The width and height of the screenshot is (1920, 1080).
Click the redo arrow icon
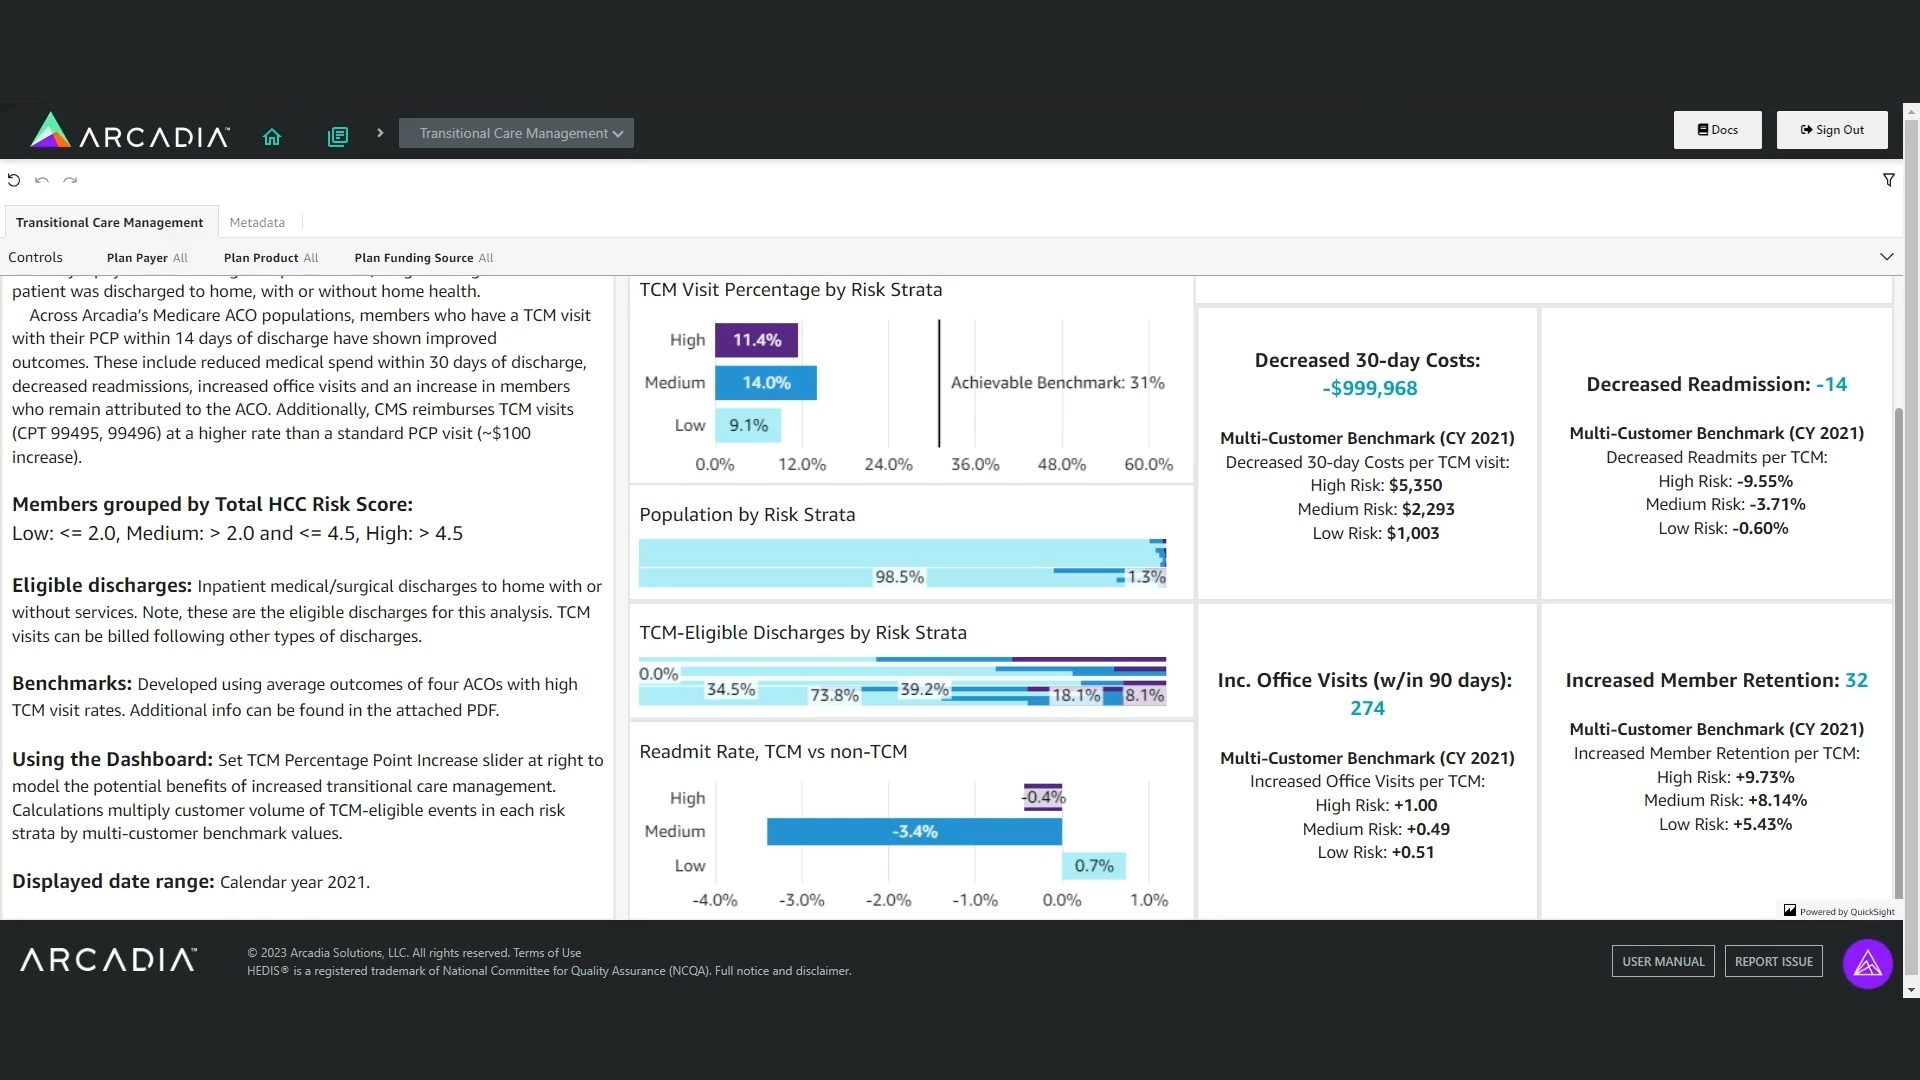pyautogui.click(x=70, y=180)
